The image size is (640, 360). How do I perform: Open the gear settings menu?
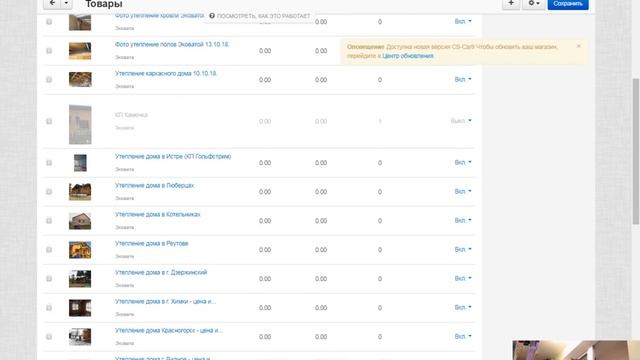coord(533,3)
